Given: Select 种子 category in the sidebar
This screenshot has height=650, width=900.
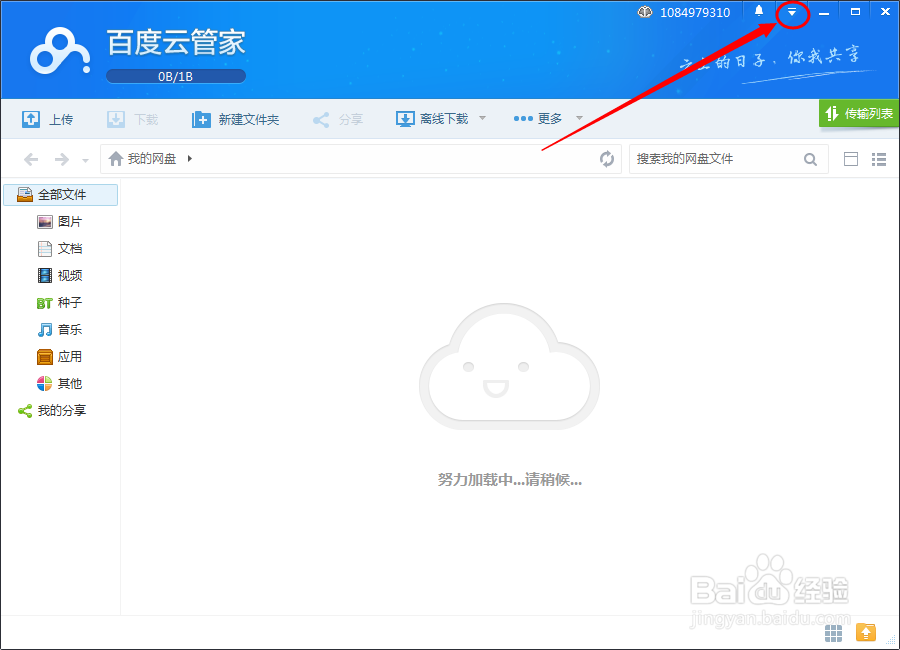Looking at the screenshot, I should [x=60, y=303].
